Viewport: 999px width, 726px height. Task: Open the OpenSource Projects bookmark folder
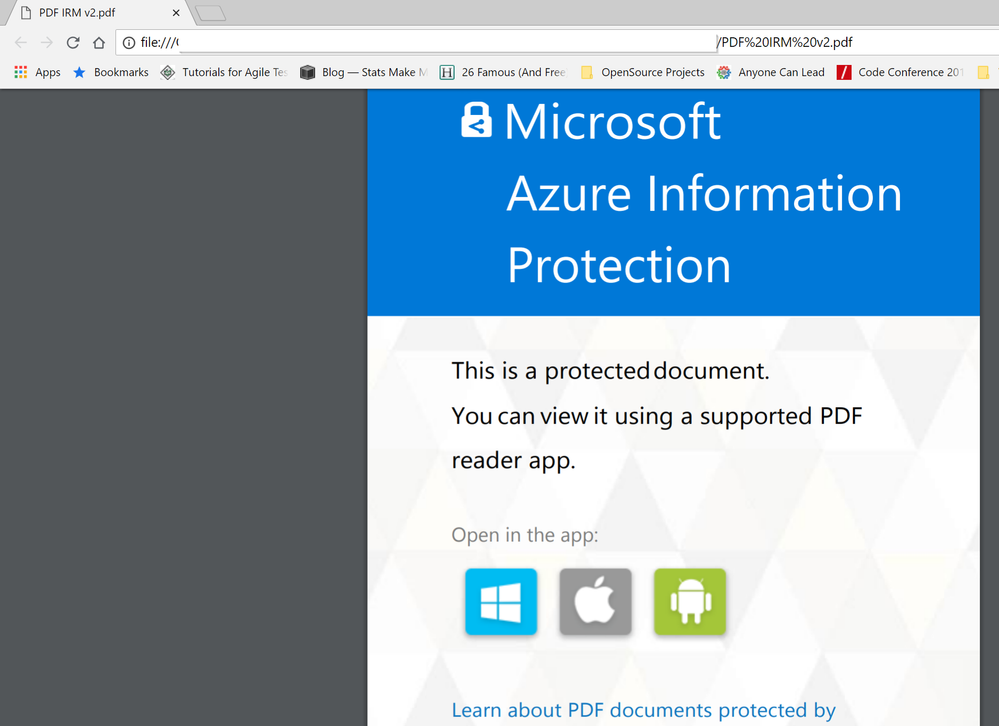643,73
